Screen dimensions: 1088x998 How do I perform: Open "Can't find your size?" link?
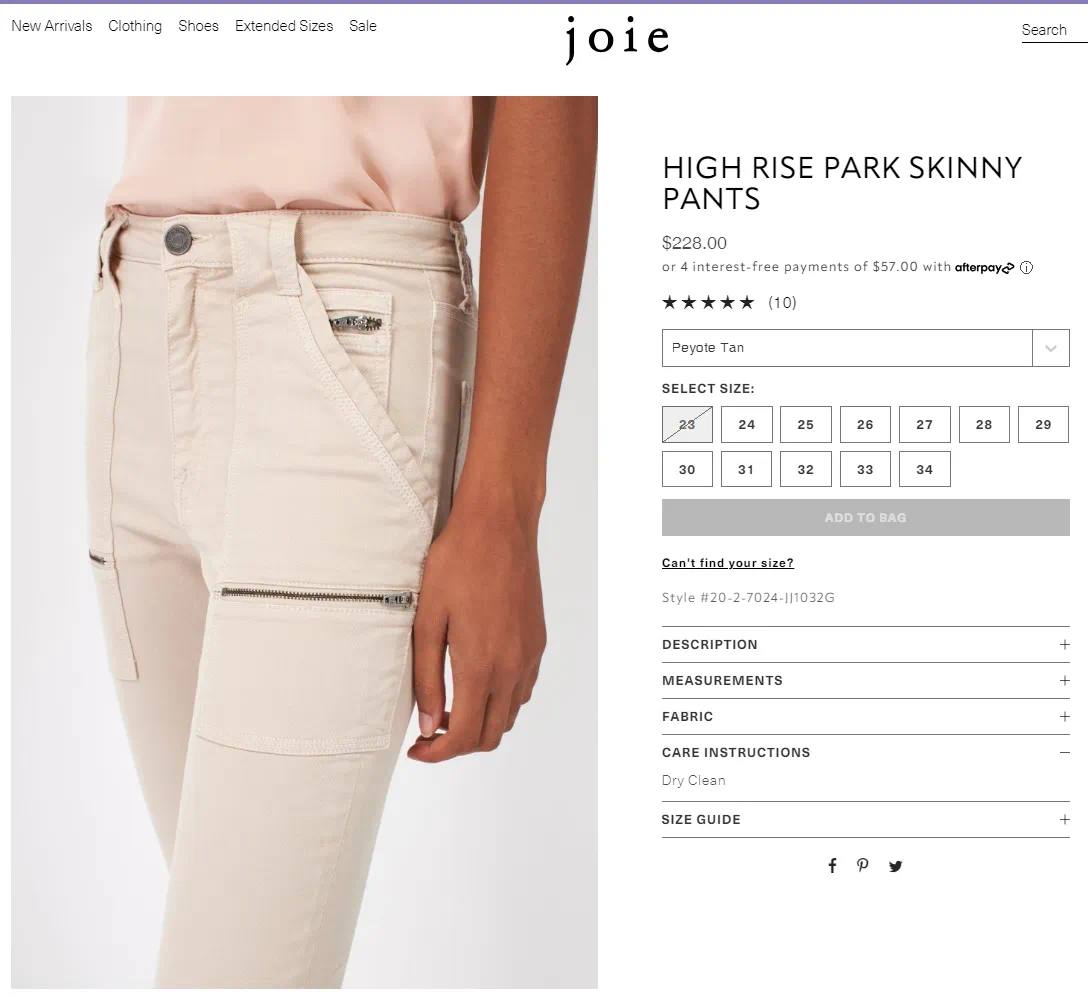click(x=727, y=563)
